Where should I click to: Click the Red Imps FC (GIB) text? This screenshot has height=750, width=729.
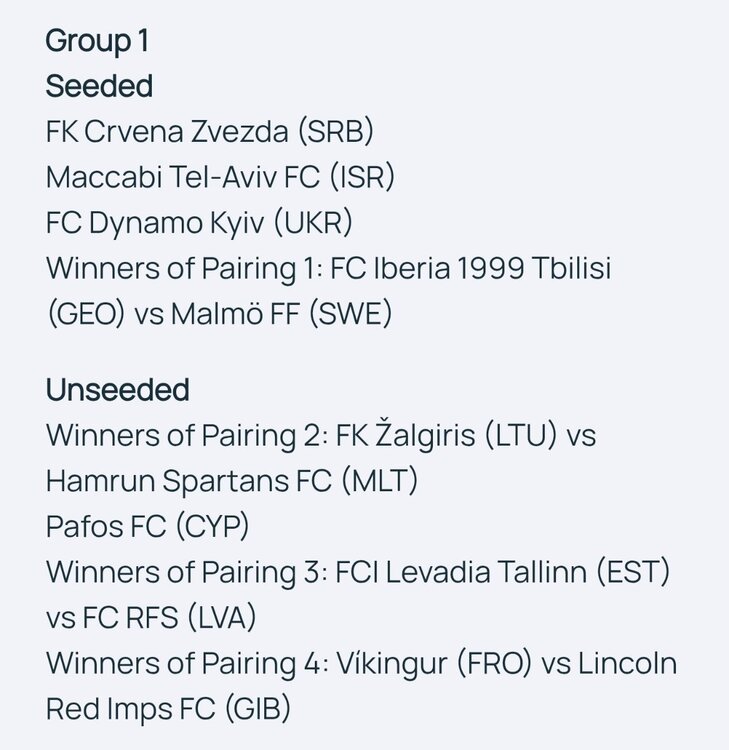[168, 708]
